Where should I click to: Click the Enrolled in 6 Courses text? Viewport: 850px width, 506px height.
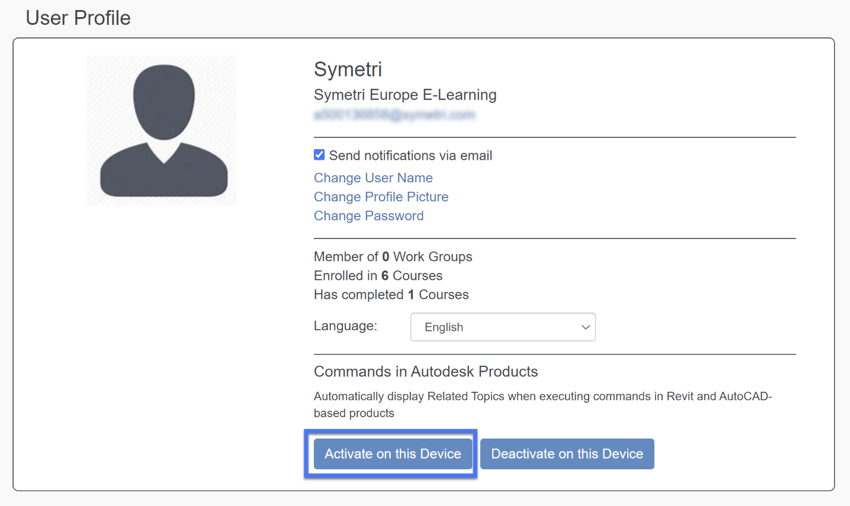(x=378, y=276)
